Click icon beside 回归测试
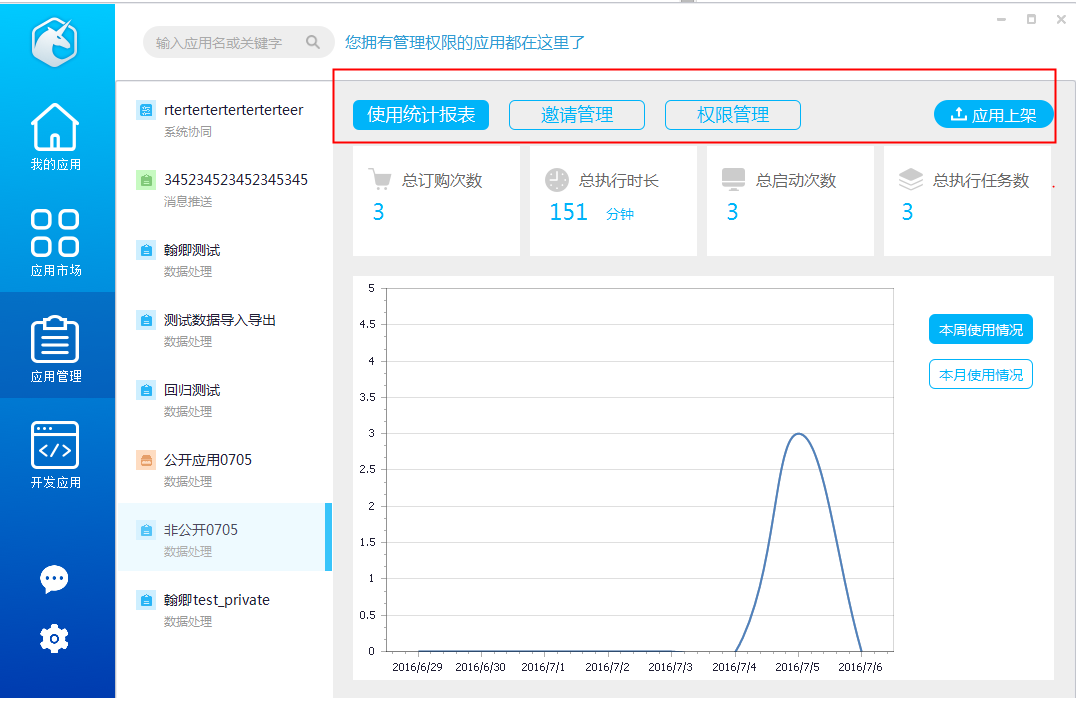 (x=146, y=390)
